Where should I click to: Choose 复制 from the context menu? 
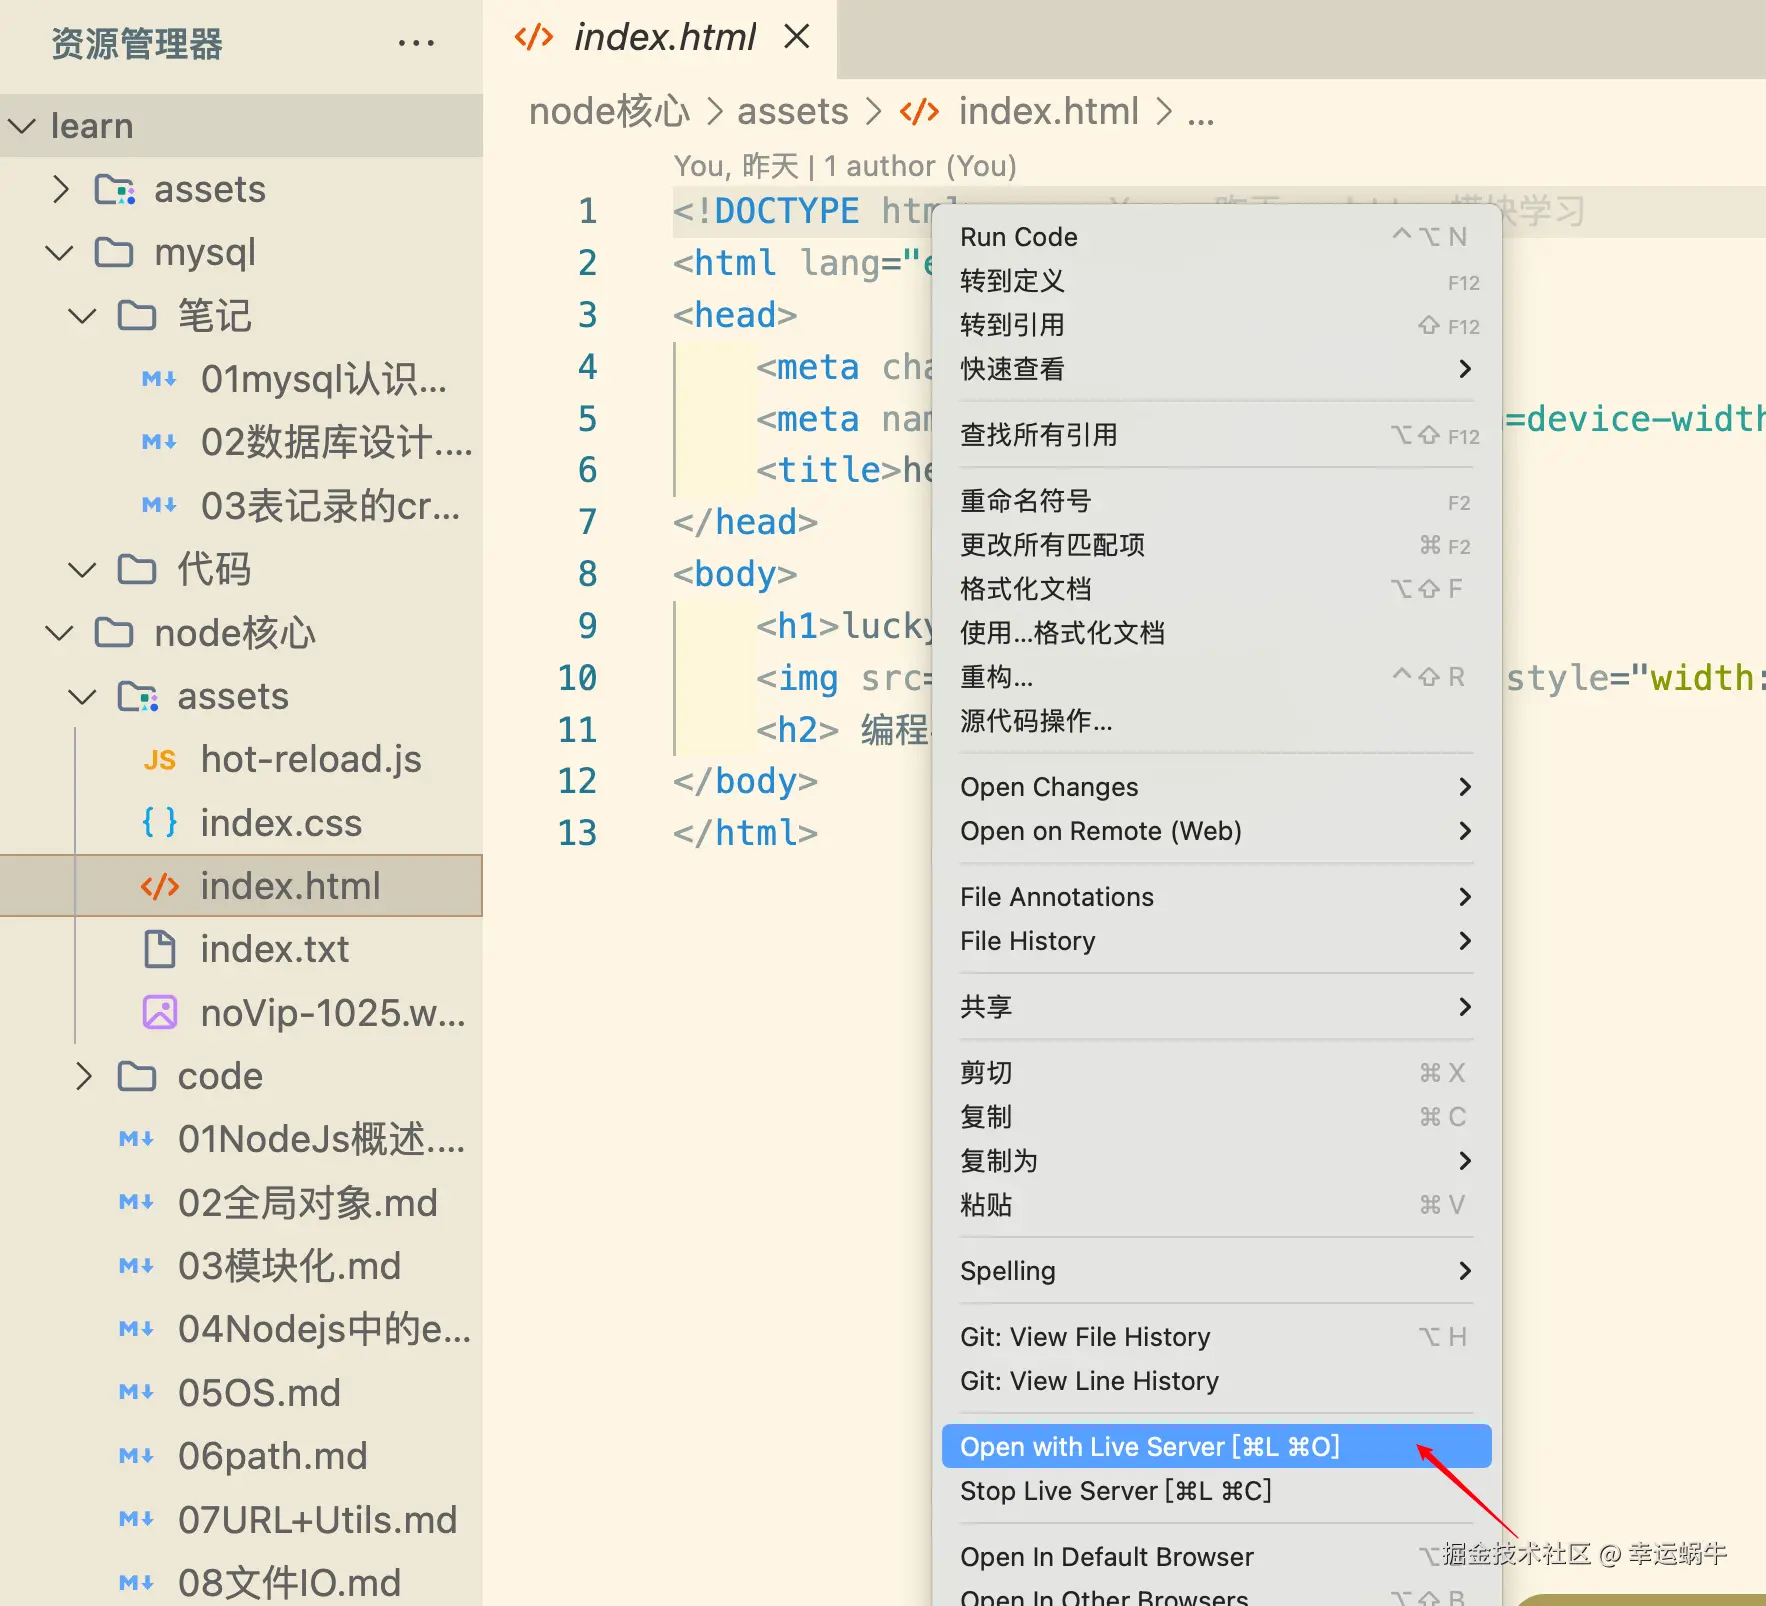[x=1216, y=1117]
